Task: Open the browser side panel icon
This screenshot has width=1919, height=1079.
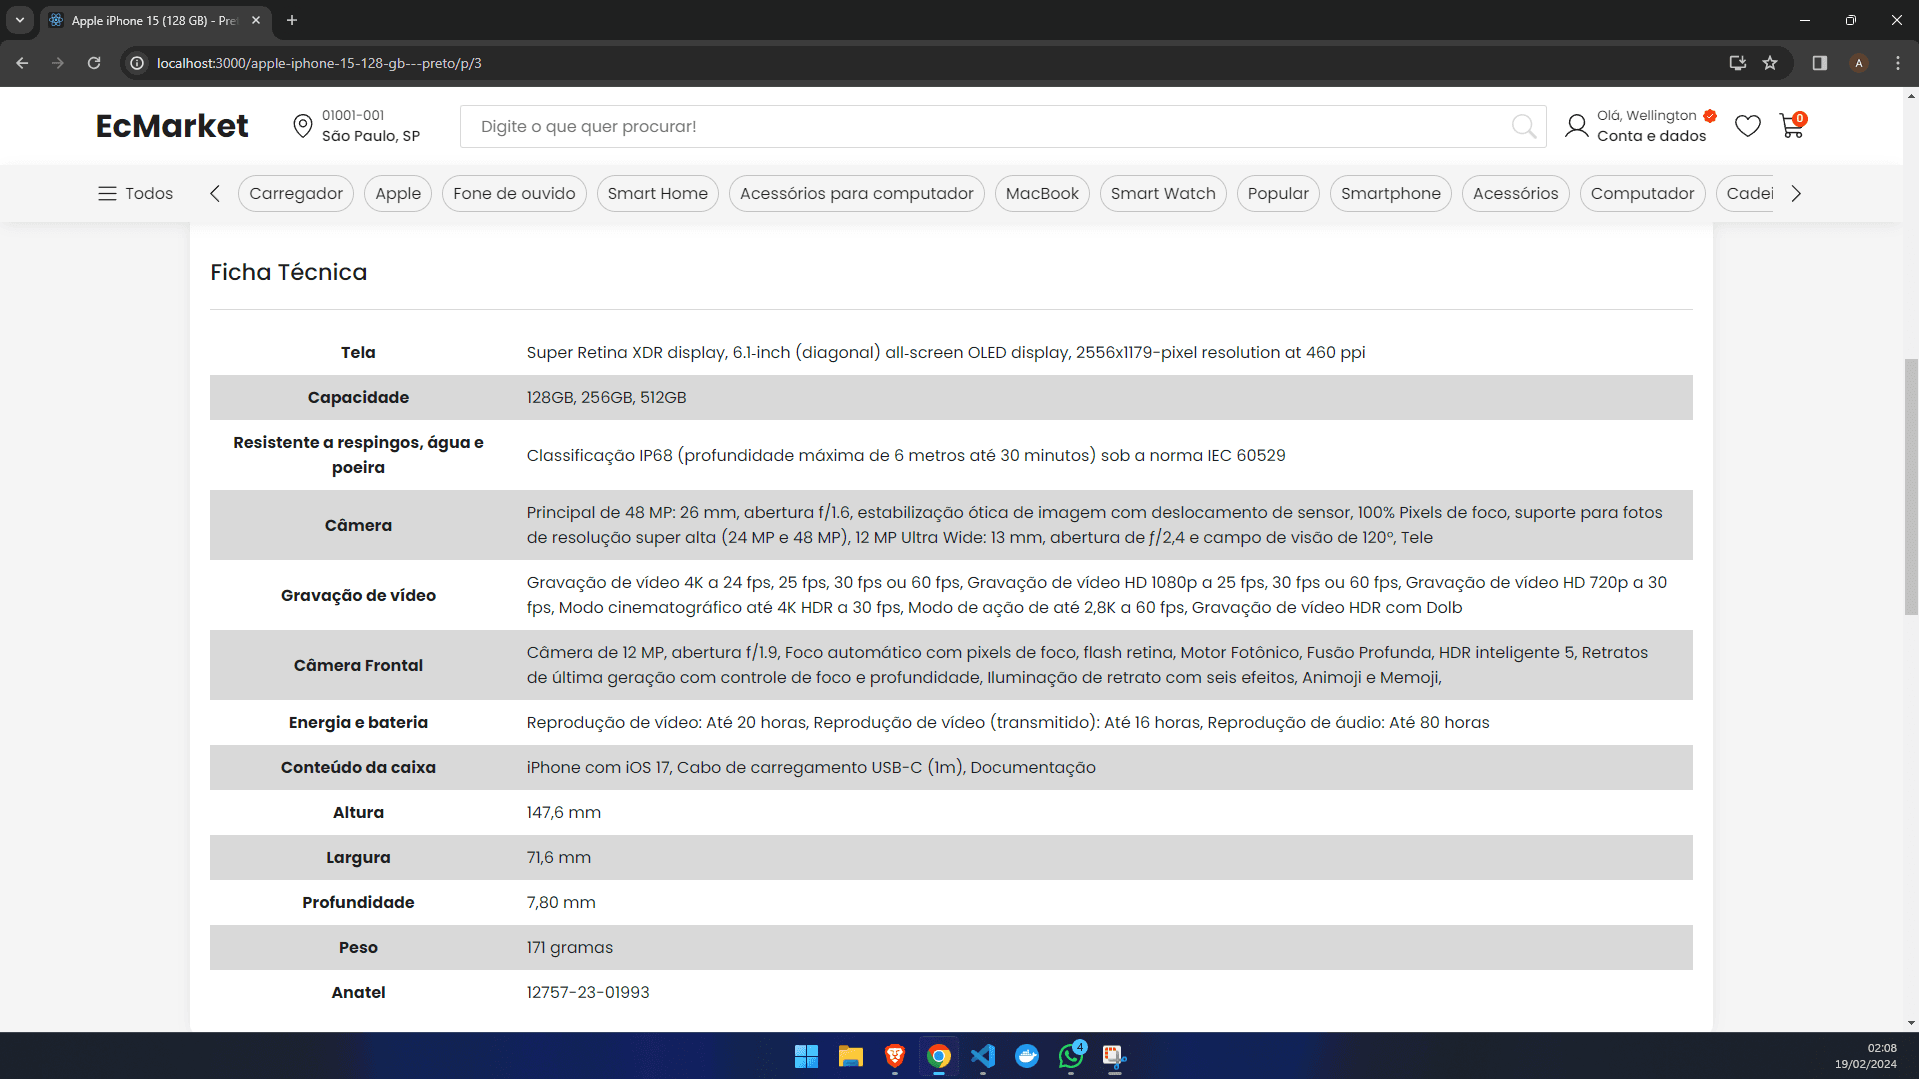Action: tap(1820, 63)
